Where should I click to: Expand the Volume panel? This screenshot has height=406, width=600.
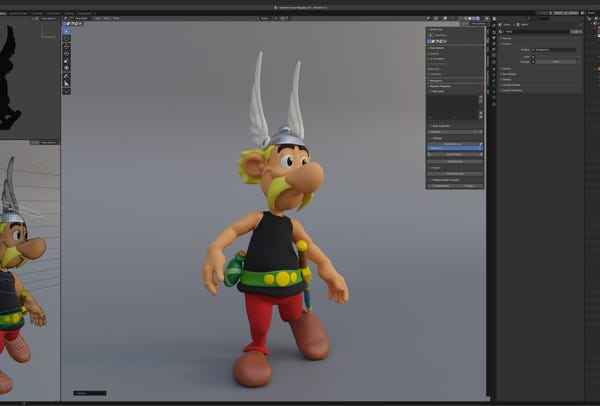pos(506,69)
